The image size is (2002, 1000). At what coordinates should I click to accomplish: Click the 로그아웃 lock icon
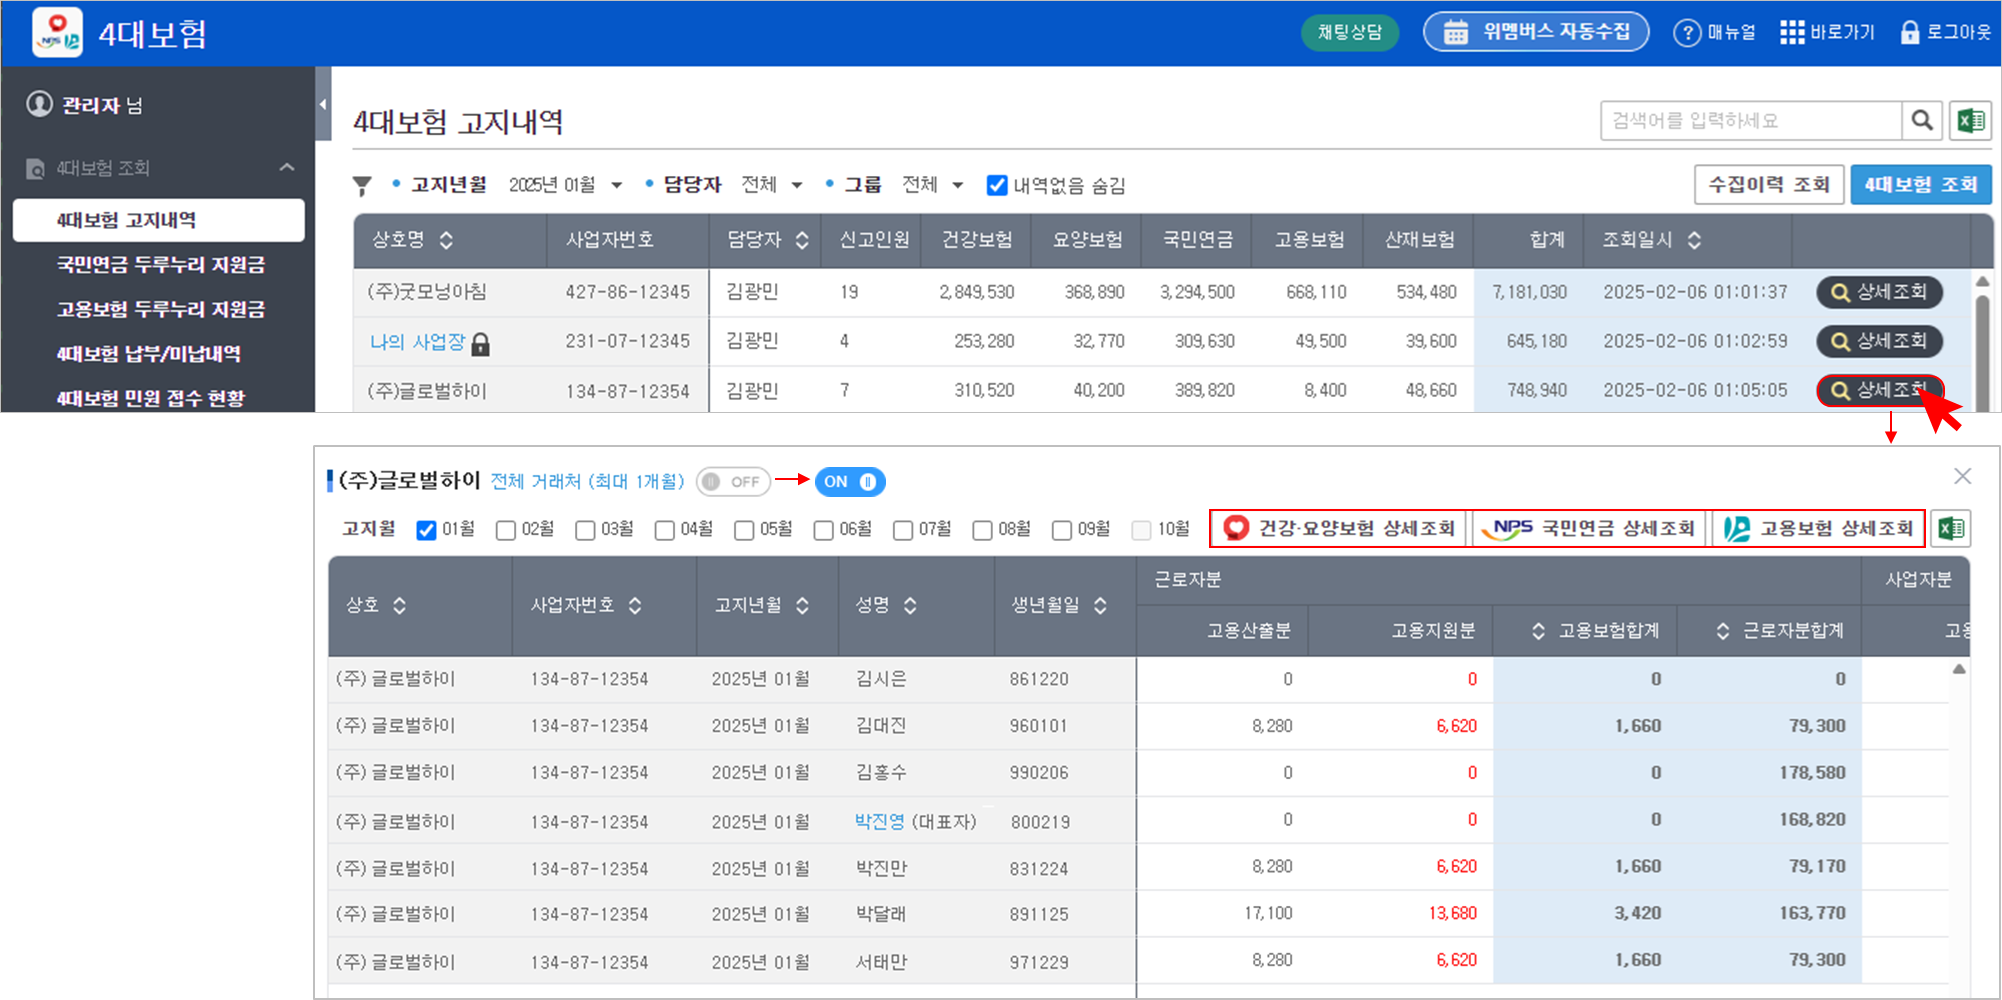(x=1910, y=32)
